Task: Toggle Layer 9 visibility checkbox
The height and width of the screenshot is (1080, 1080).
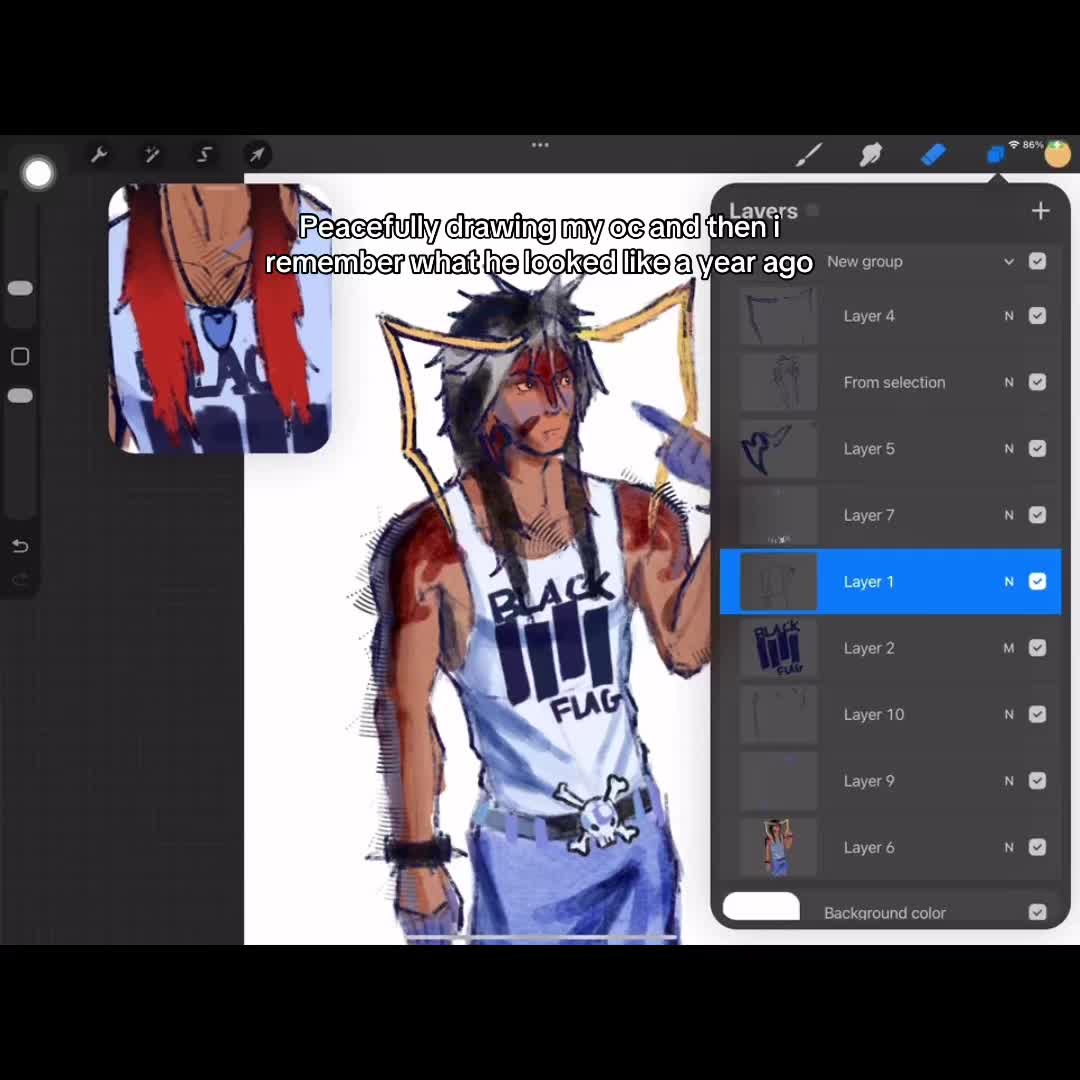Action: point(1037,781)
